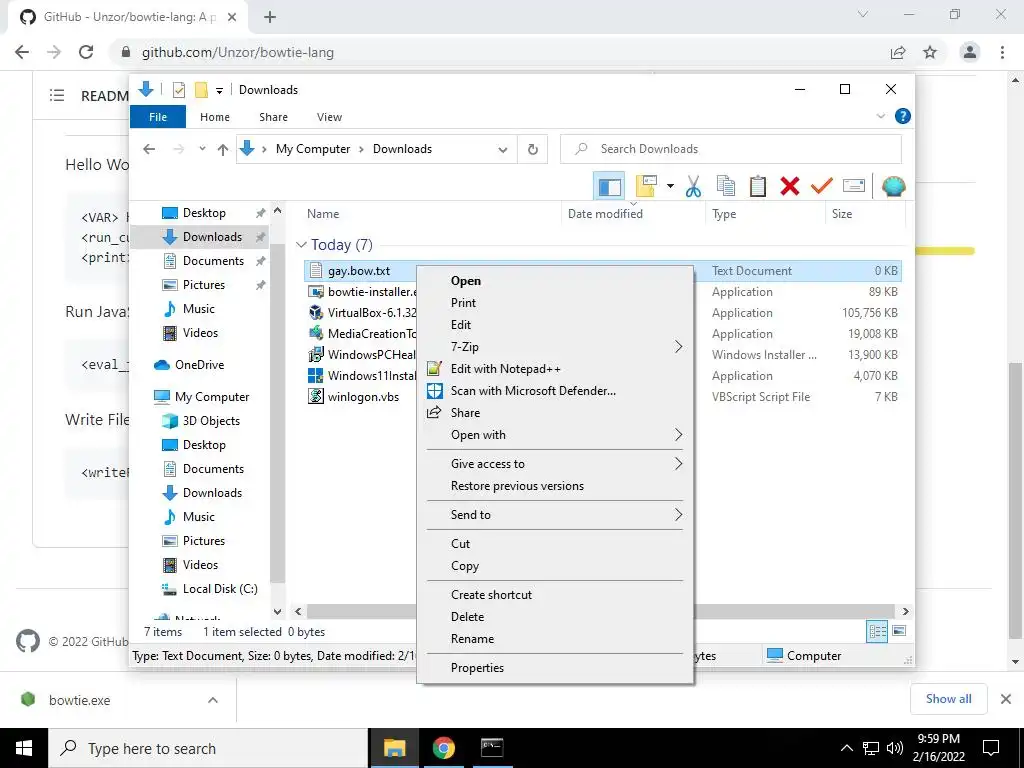Select the VirtualBox installer file
Image resolution: width=1024 pixels, height=768 pixels.
372,313
